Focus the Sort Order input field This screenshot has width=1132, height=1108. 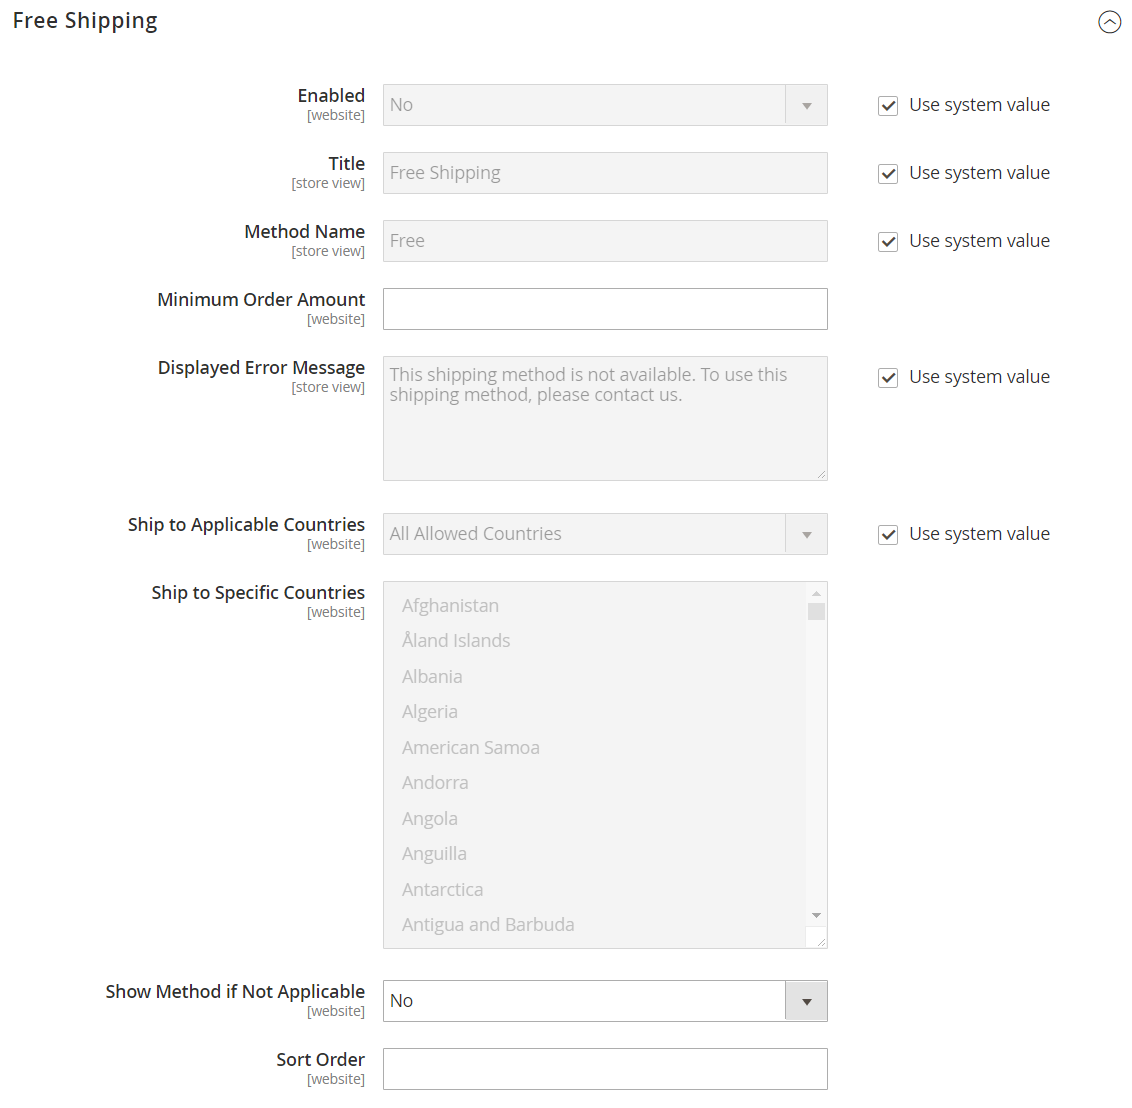coord(605,1068)
